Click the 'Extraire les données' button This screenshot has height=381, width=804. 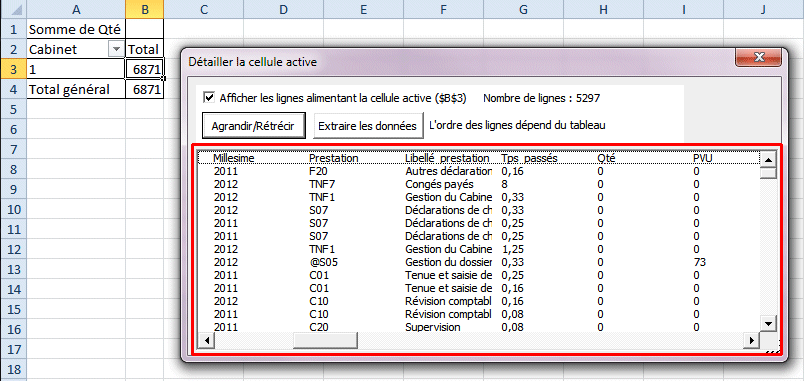pos(368,126)
